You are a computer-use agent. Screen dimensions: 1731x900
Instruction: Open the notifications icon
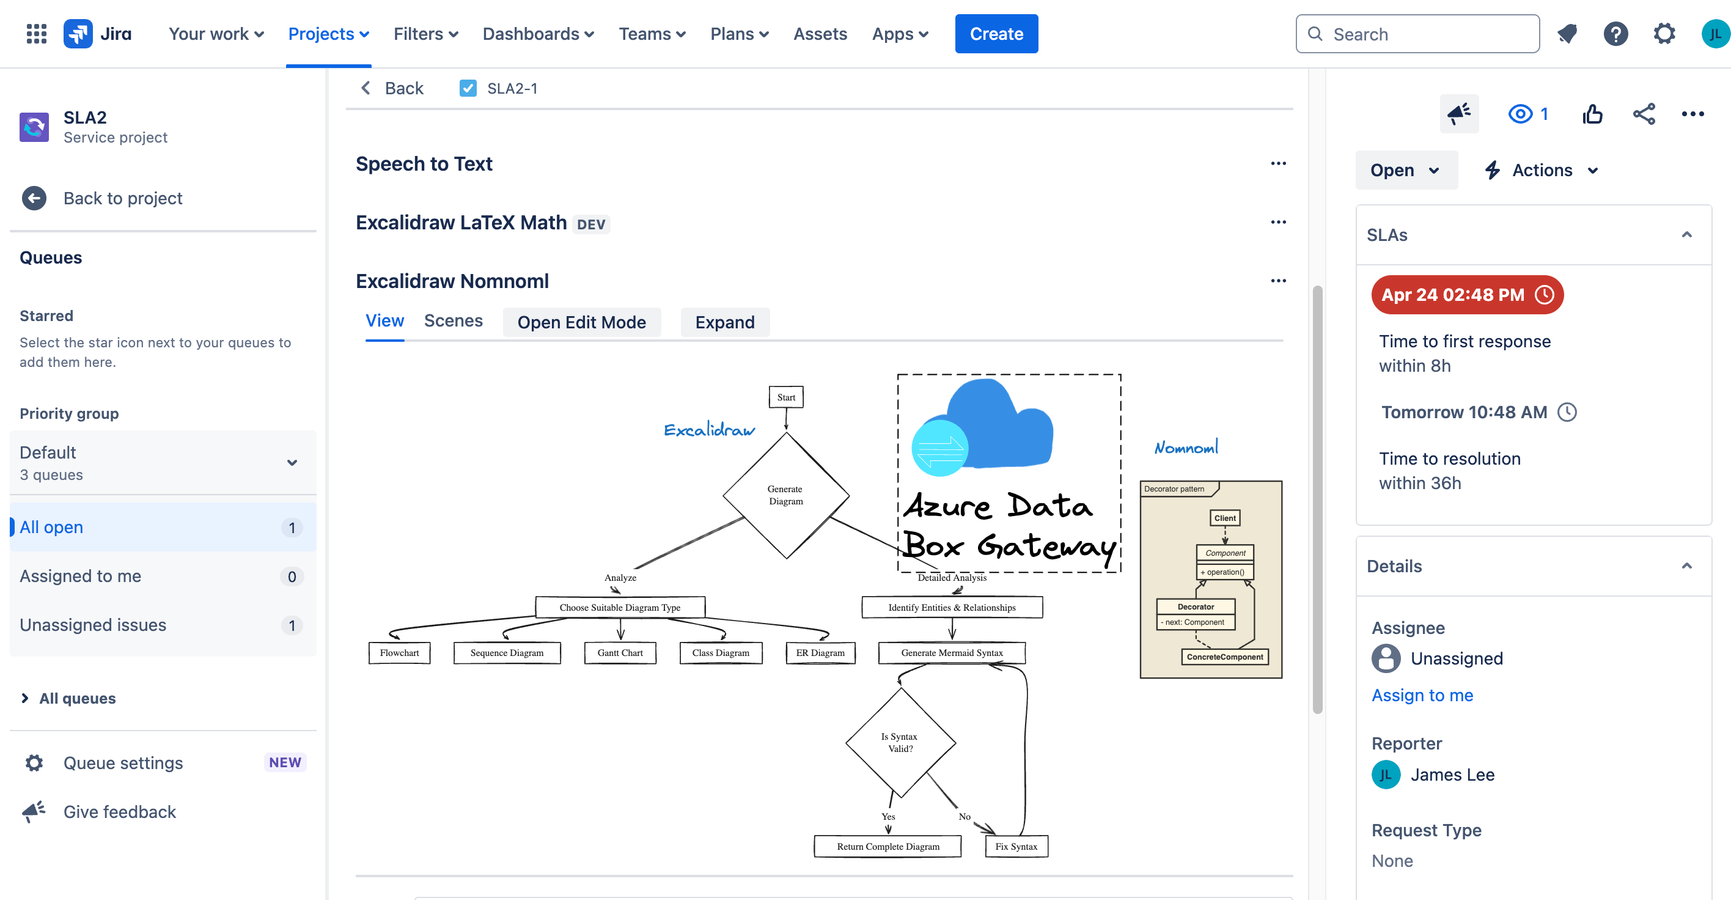click(x=1567, y=34)
